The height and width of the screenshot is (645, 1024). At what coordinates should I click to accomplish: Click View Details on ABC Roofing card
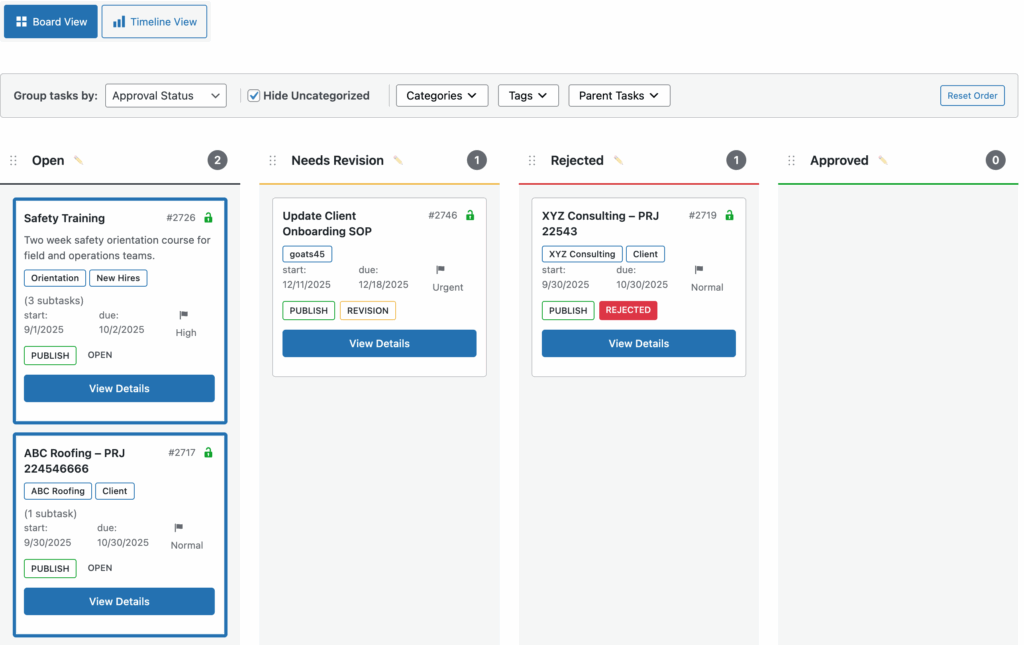click(119, 602)
